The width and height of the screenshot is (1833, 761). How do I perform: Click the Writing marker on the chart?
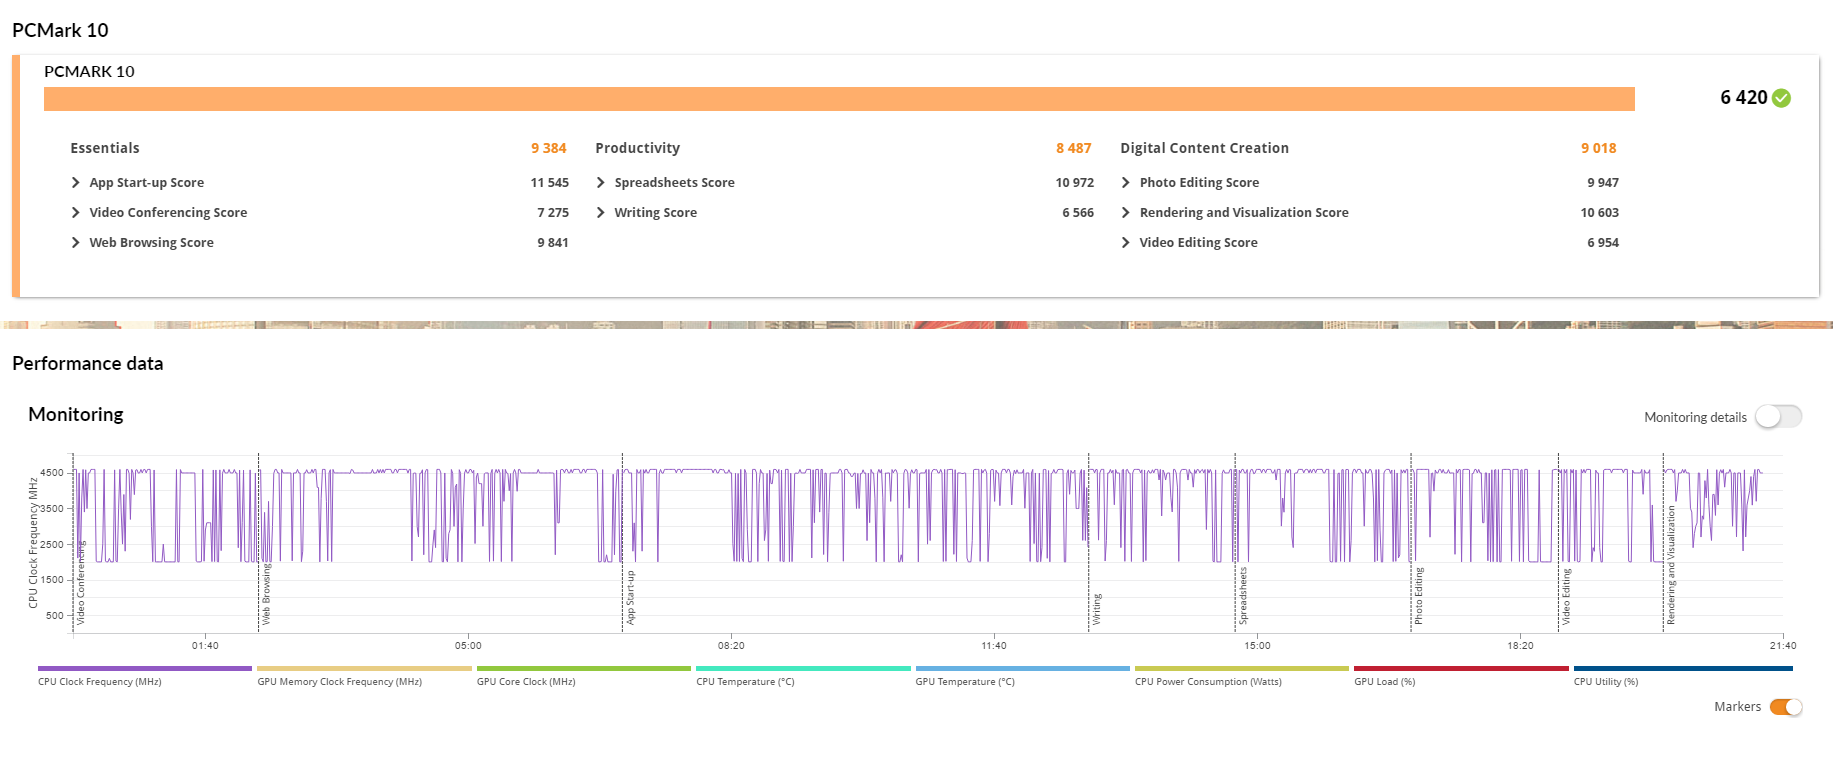coord(1096,609)
